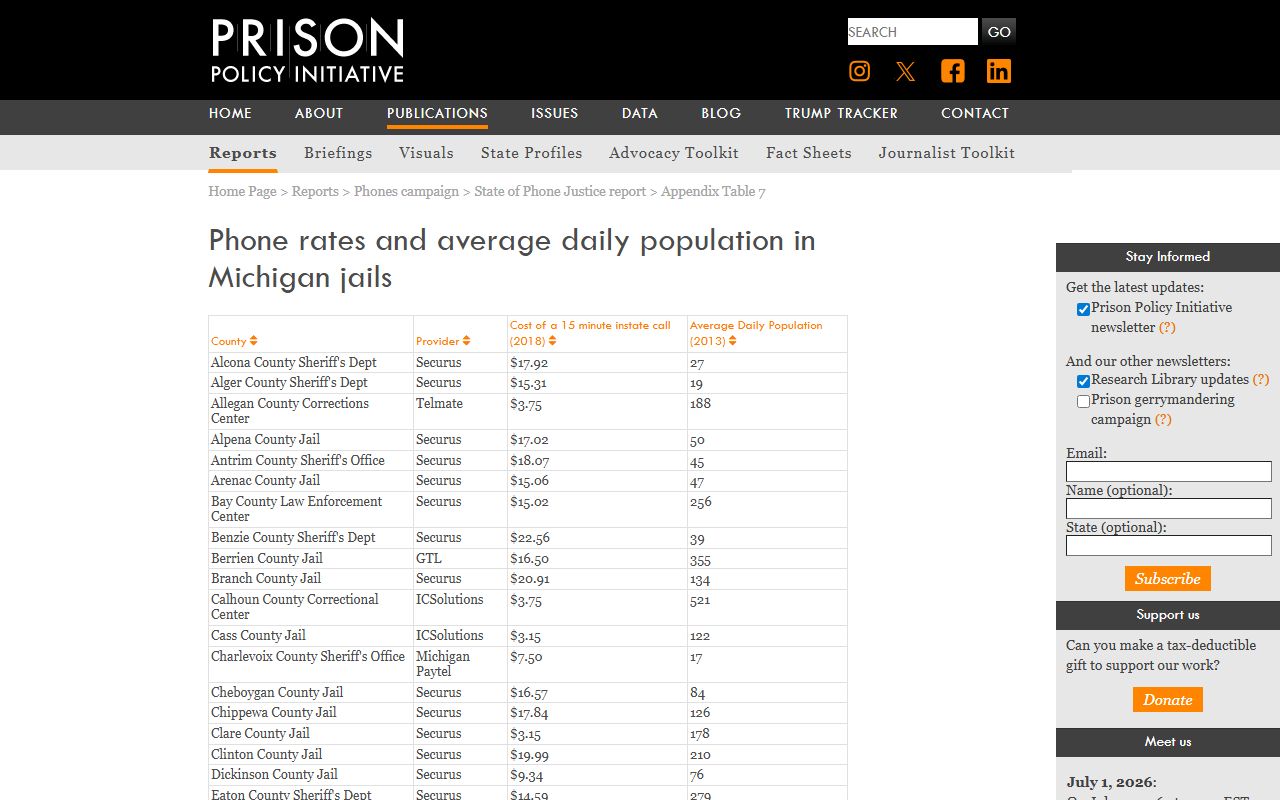1280x800 pixels.
Task: Click Research Library updates help (?) link
Action: (1261, 380)
